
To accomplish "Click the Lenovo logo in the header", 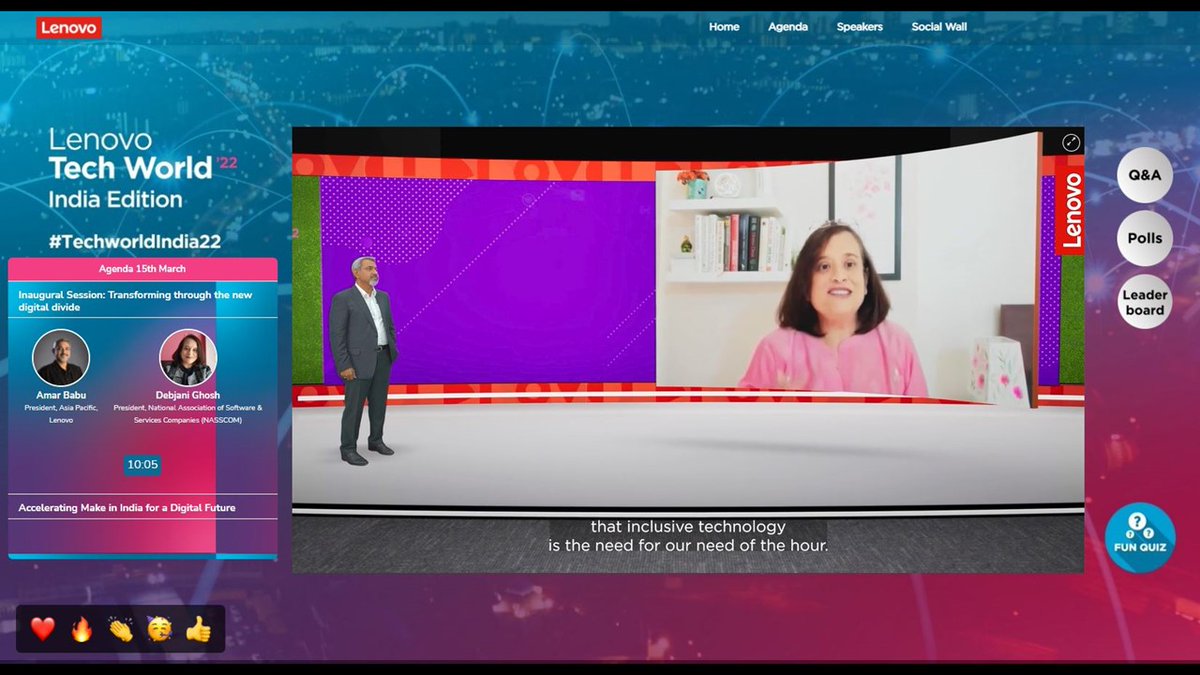I will coord(69,28).
